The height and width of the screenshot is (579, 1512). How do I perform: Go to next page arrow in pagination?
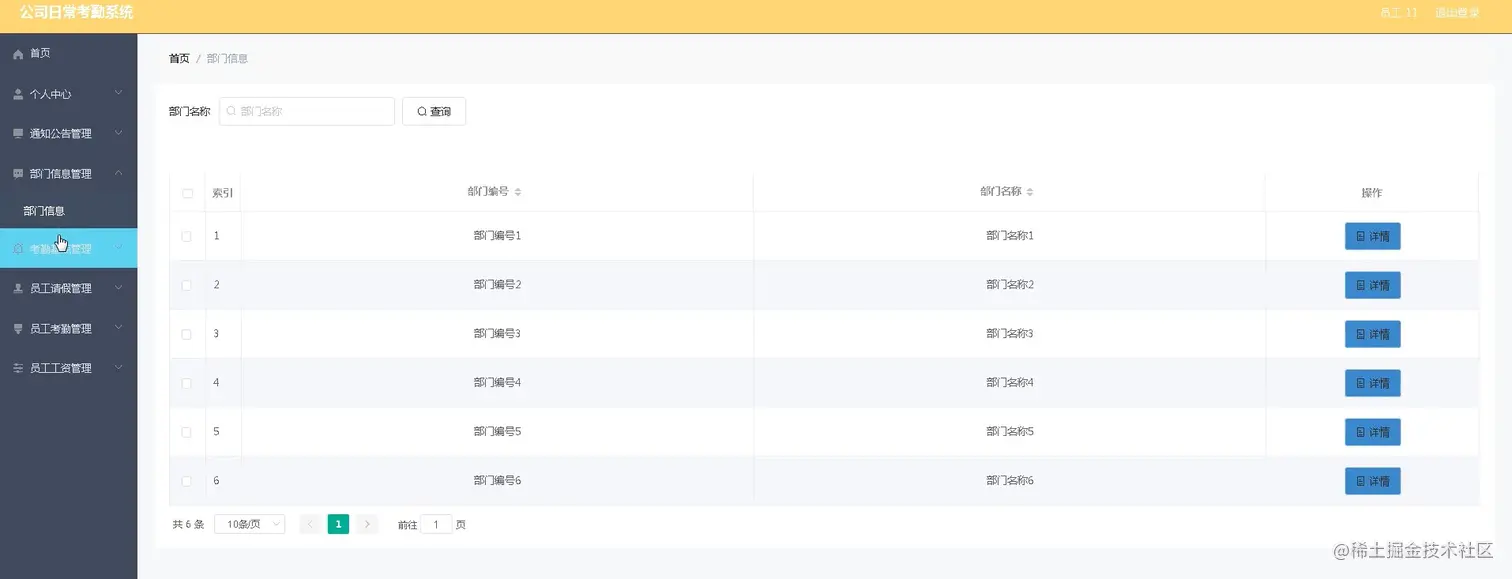pyautogui.click(x=367, y=524)
